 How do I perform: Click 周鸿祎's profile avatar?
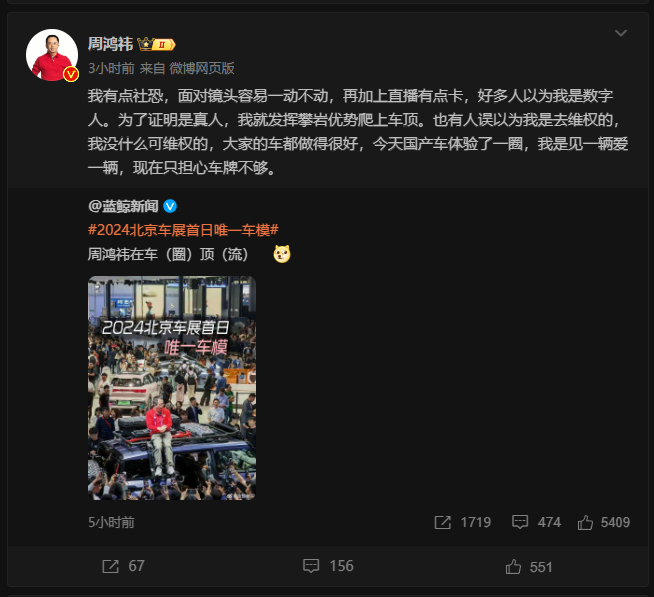click(52, 55)
